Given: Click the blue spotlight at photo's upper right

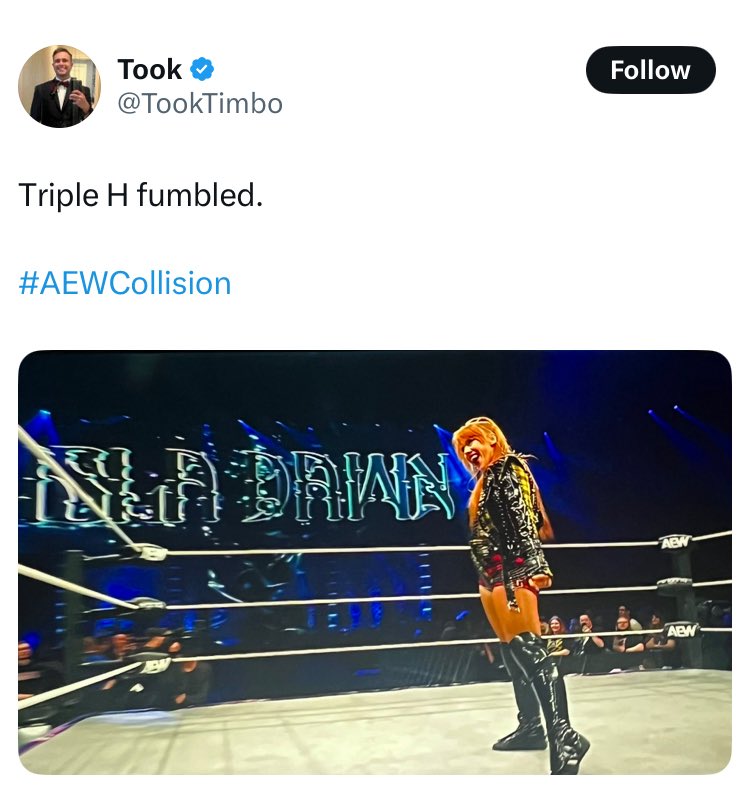Looking at the screenshot, I should 680,417.
